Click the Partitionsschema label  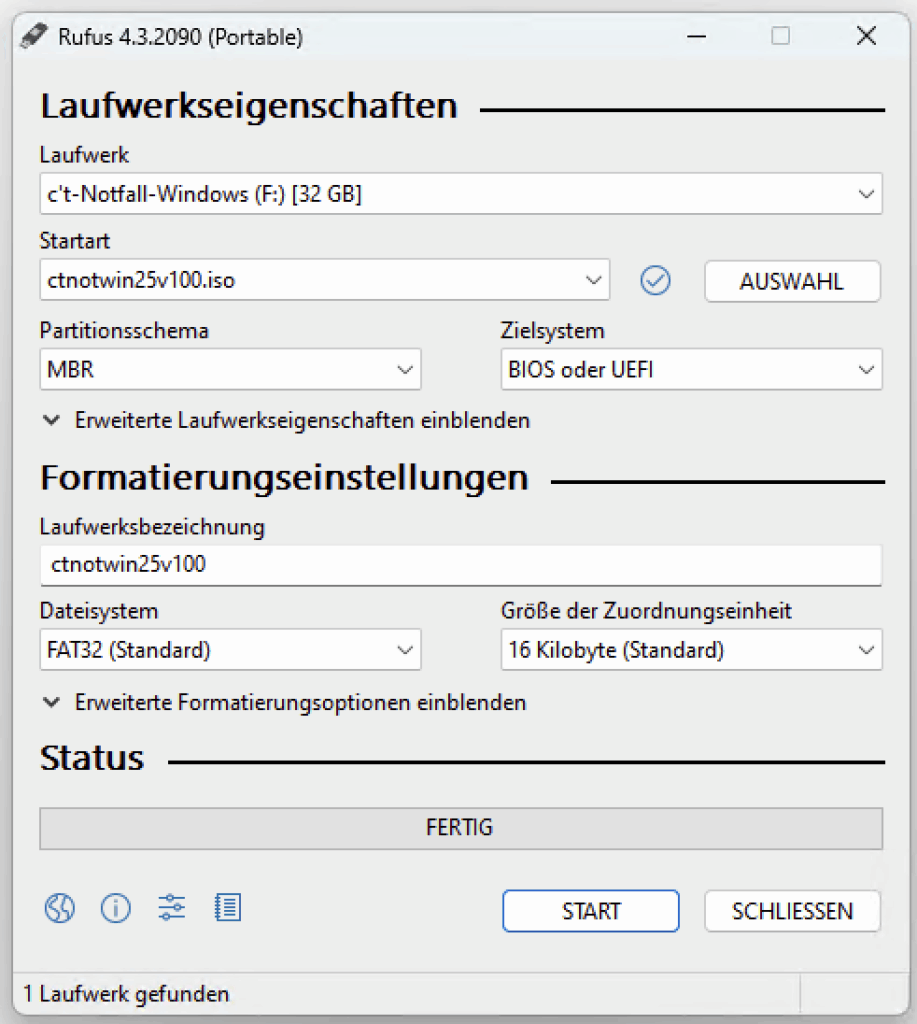point(124,330)
